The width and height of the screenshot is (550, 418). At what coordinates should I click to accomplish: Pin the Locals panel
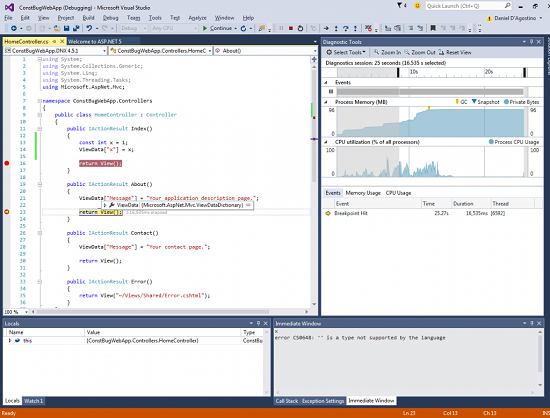pos(259,323)
